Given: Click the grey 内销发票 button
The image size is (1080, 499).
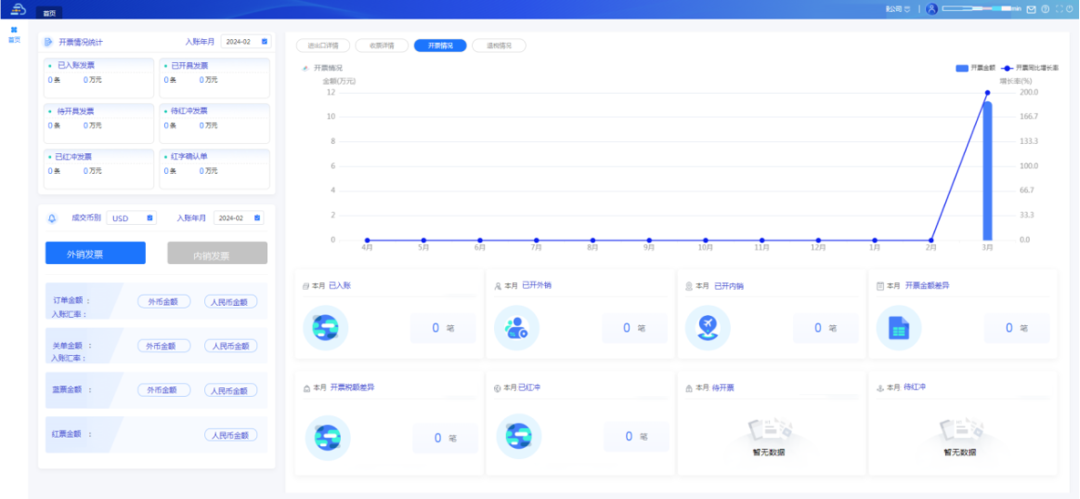Looking at the screenshot, I should 217,254.
